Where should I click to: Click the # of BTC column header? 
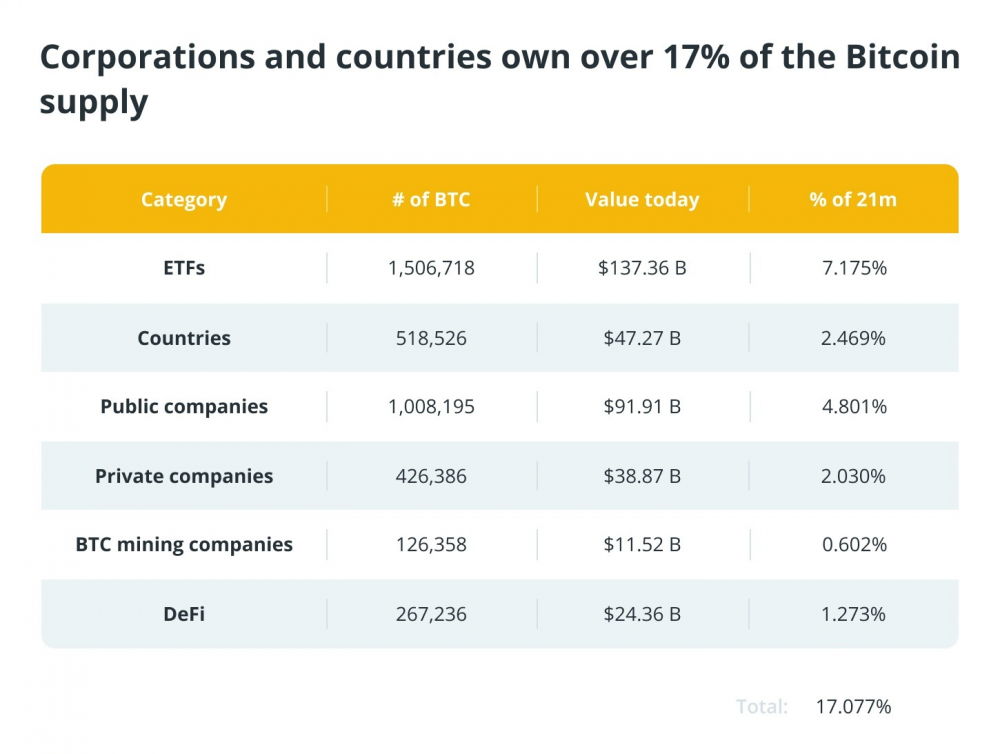tap(431, 199)
